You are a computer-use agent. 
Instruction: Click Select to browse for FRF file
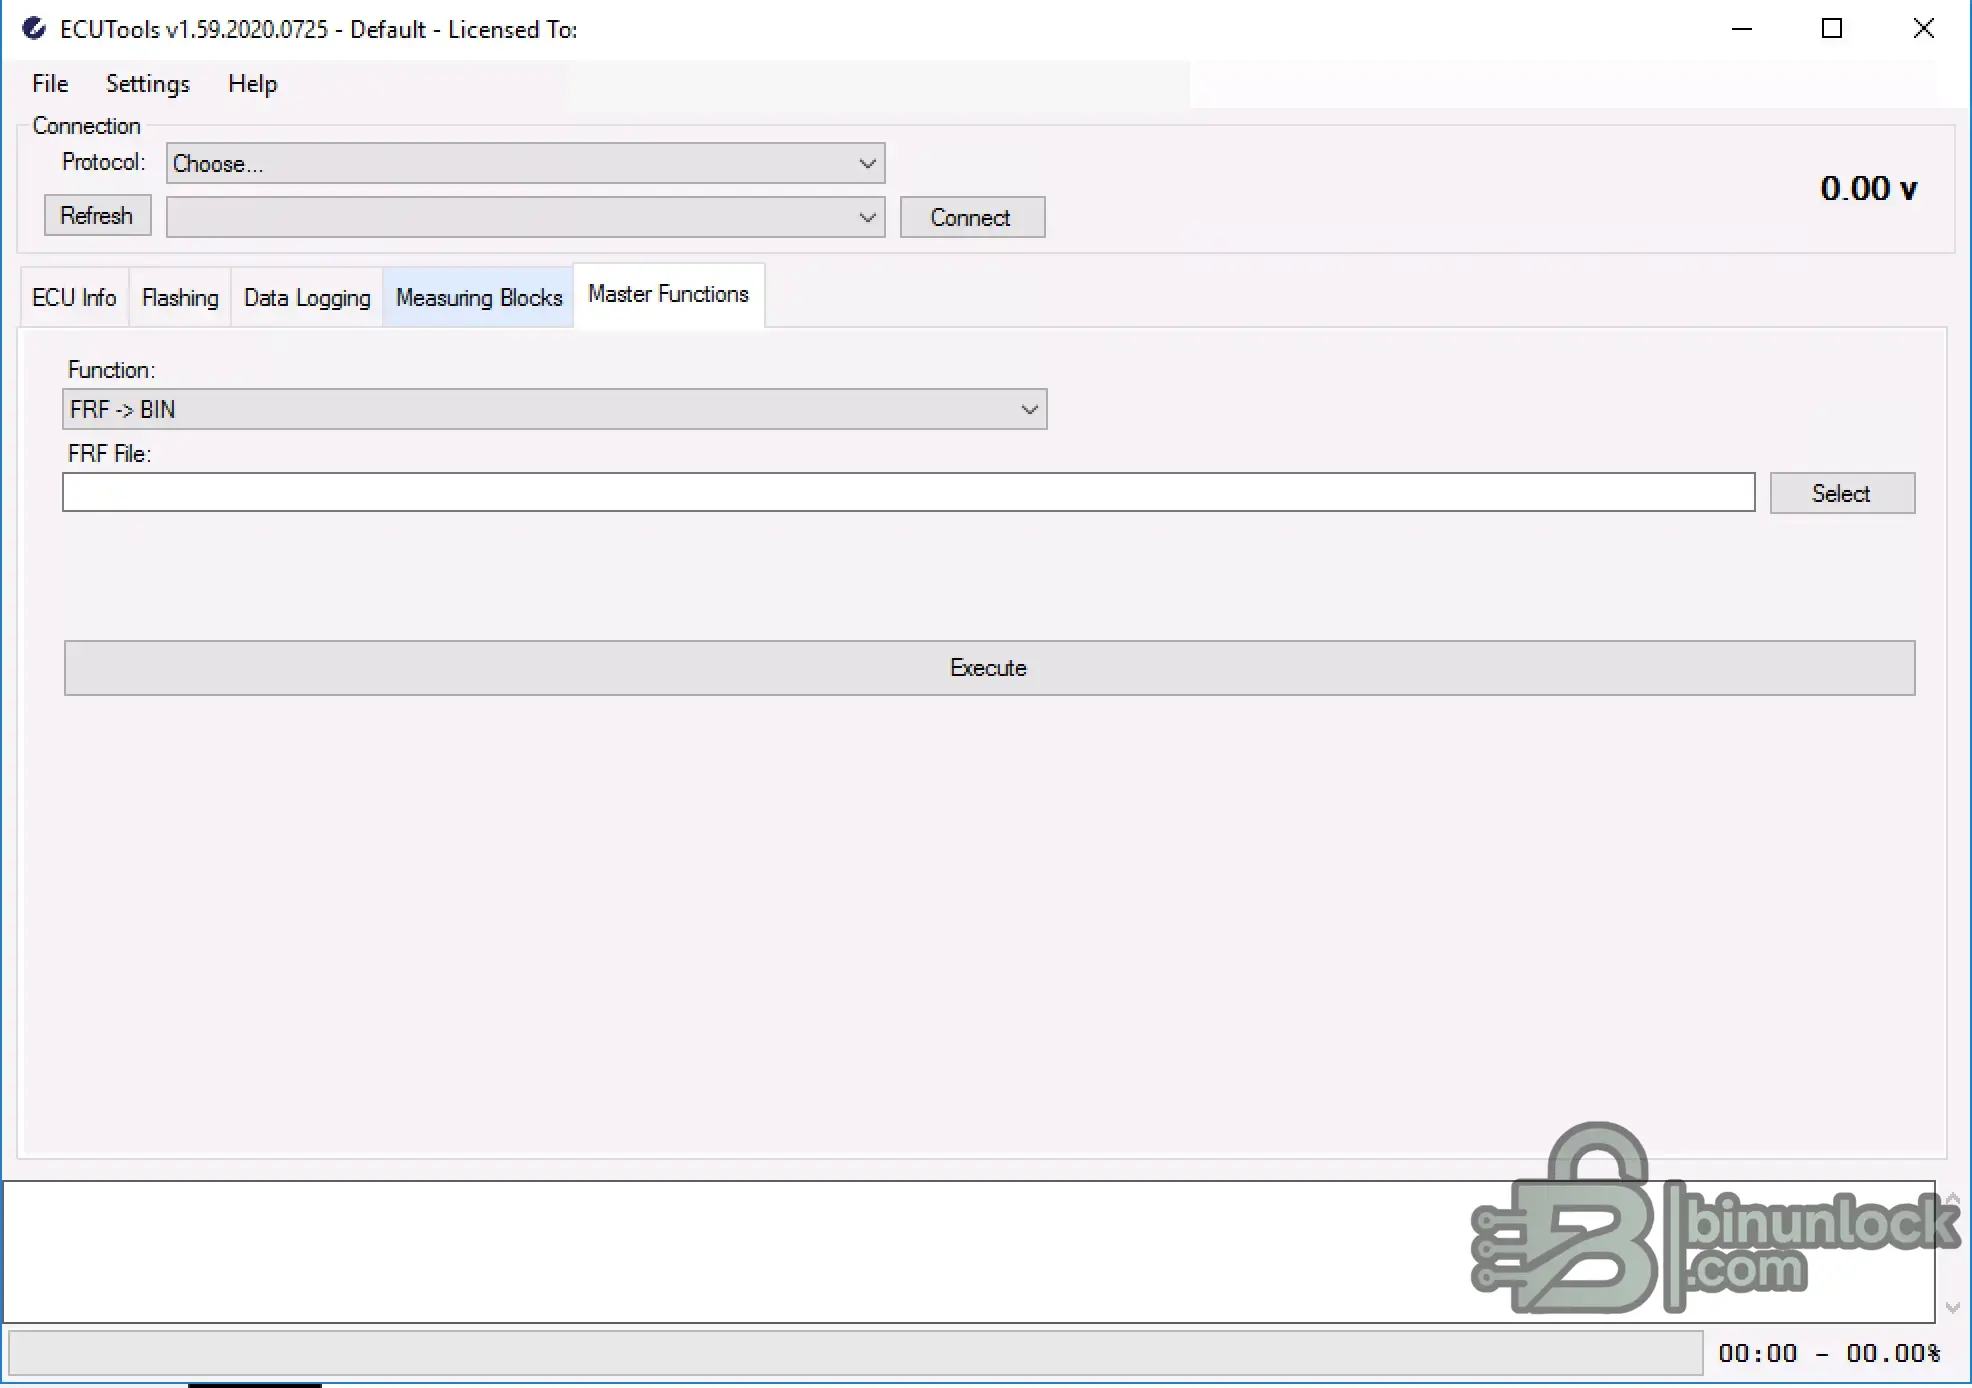tap(1842, 493)
